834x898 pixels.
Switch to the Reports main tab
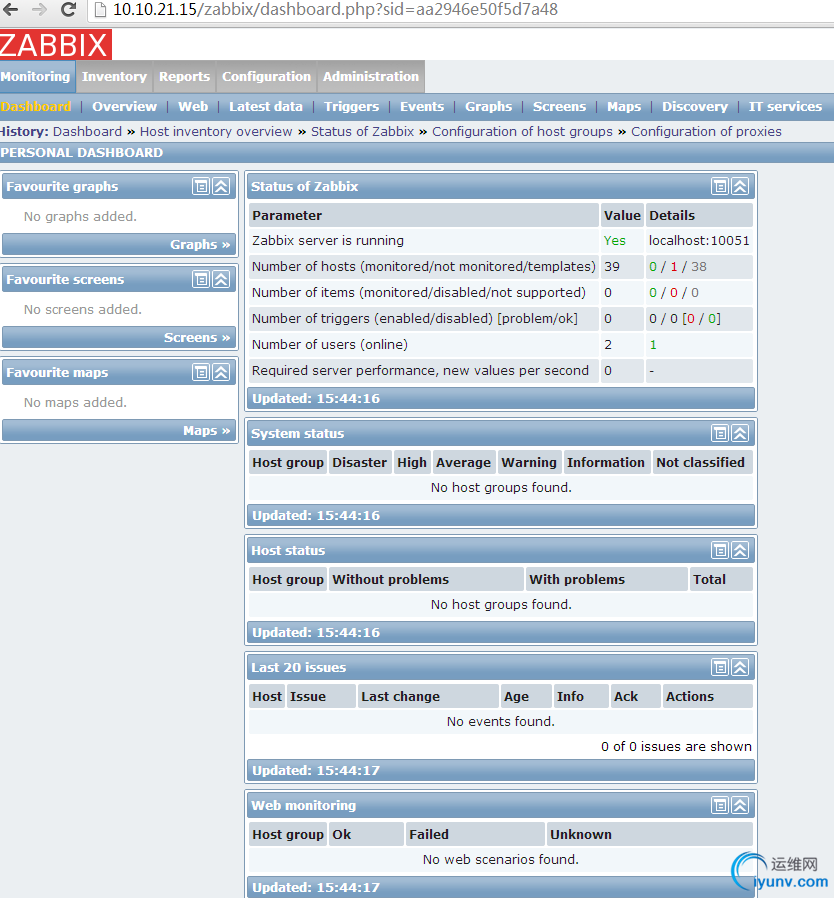[x=184, y=76]
